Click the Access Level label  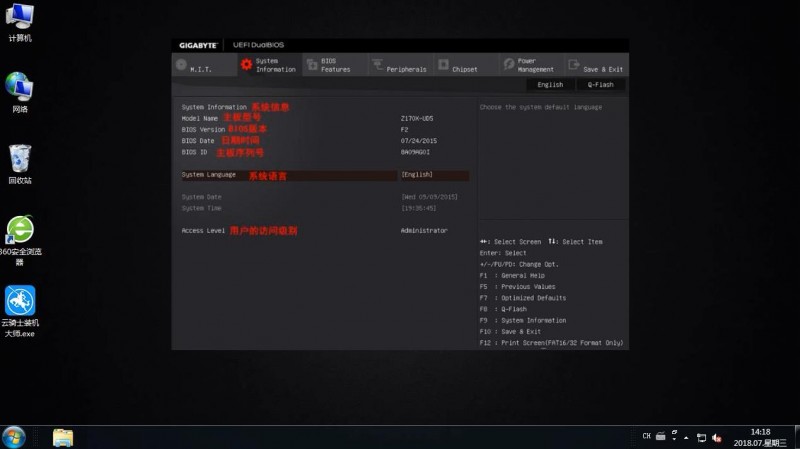[x=203, y=231]
